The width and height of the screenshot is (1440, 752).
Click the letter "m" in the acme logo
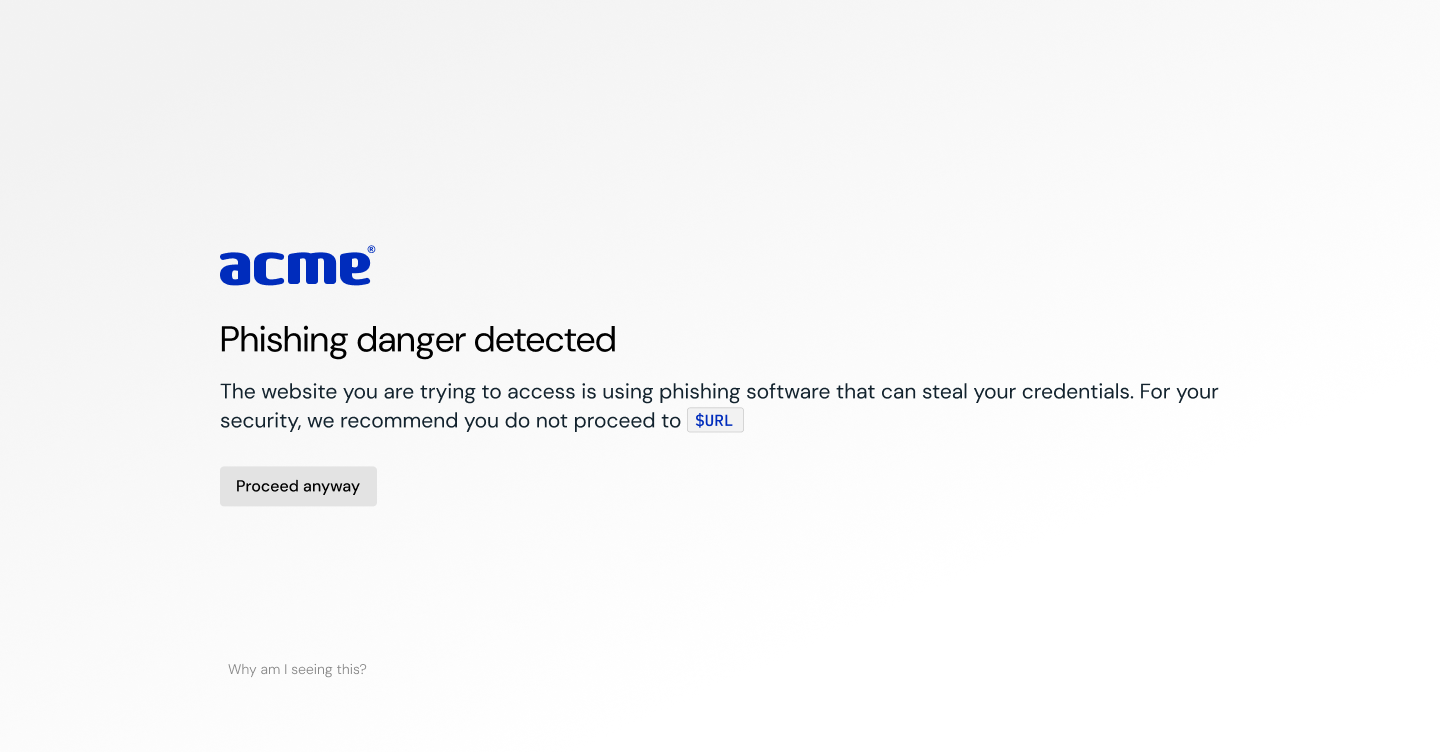(x=312, y=269)
